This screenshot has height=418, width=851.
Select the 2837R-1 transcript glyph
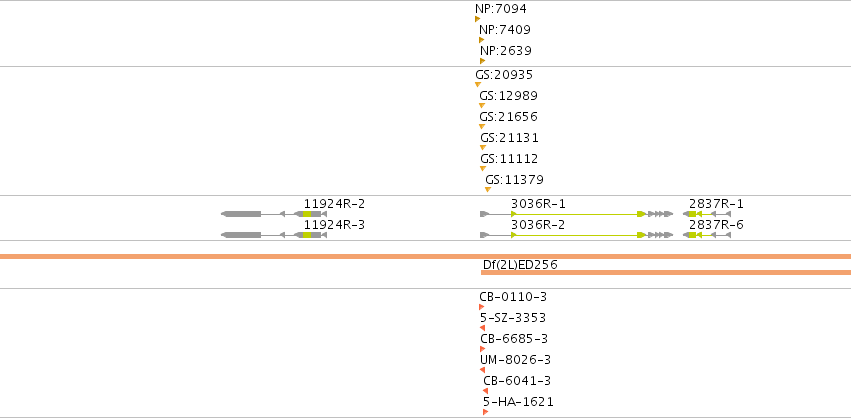pos(707,214)
